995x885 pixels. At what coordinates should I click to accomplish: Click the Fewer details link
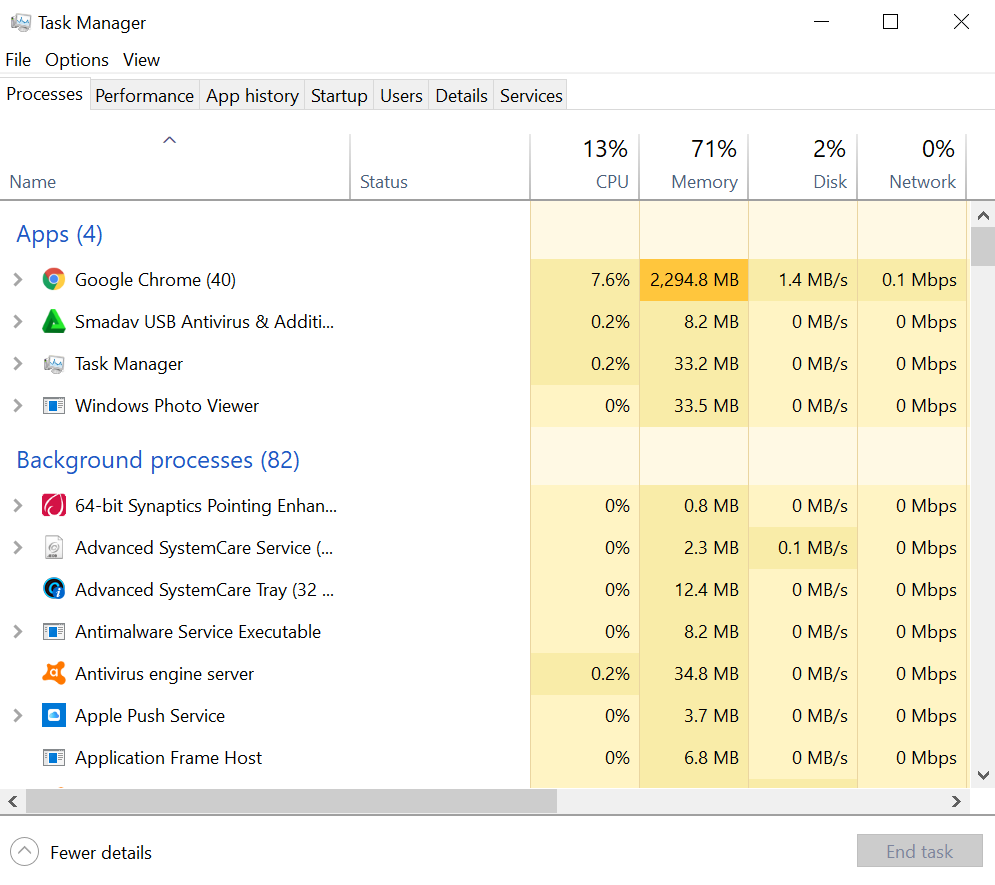click(x=101, y=853)
